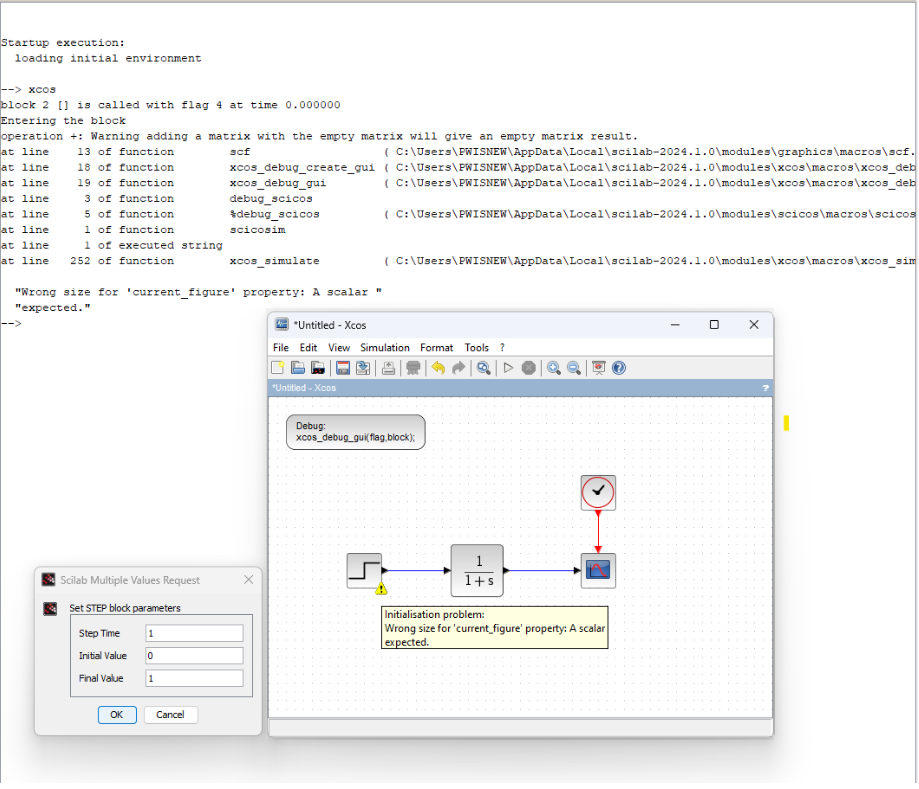Click the 'Set STEP block parameters' label
Image resolution: width=919 pixels, height=789 pixels.
point(125,608)
